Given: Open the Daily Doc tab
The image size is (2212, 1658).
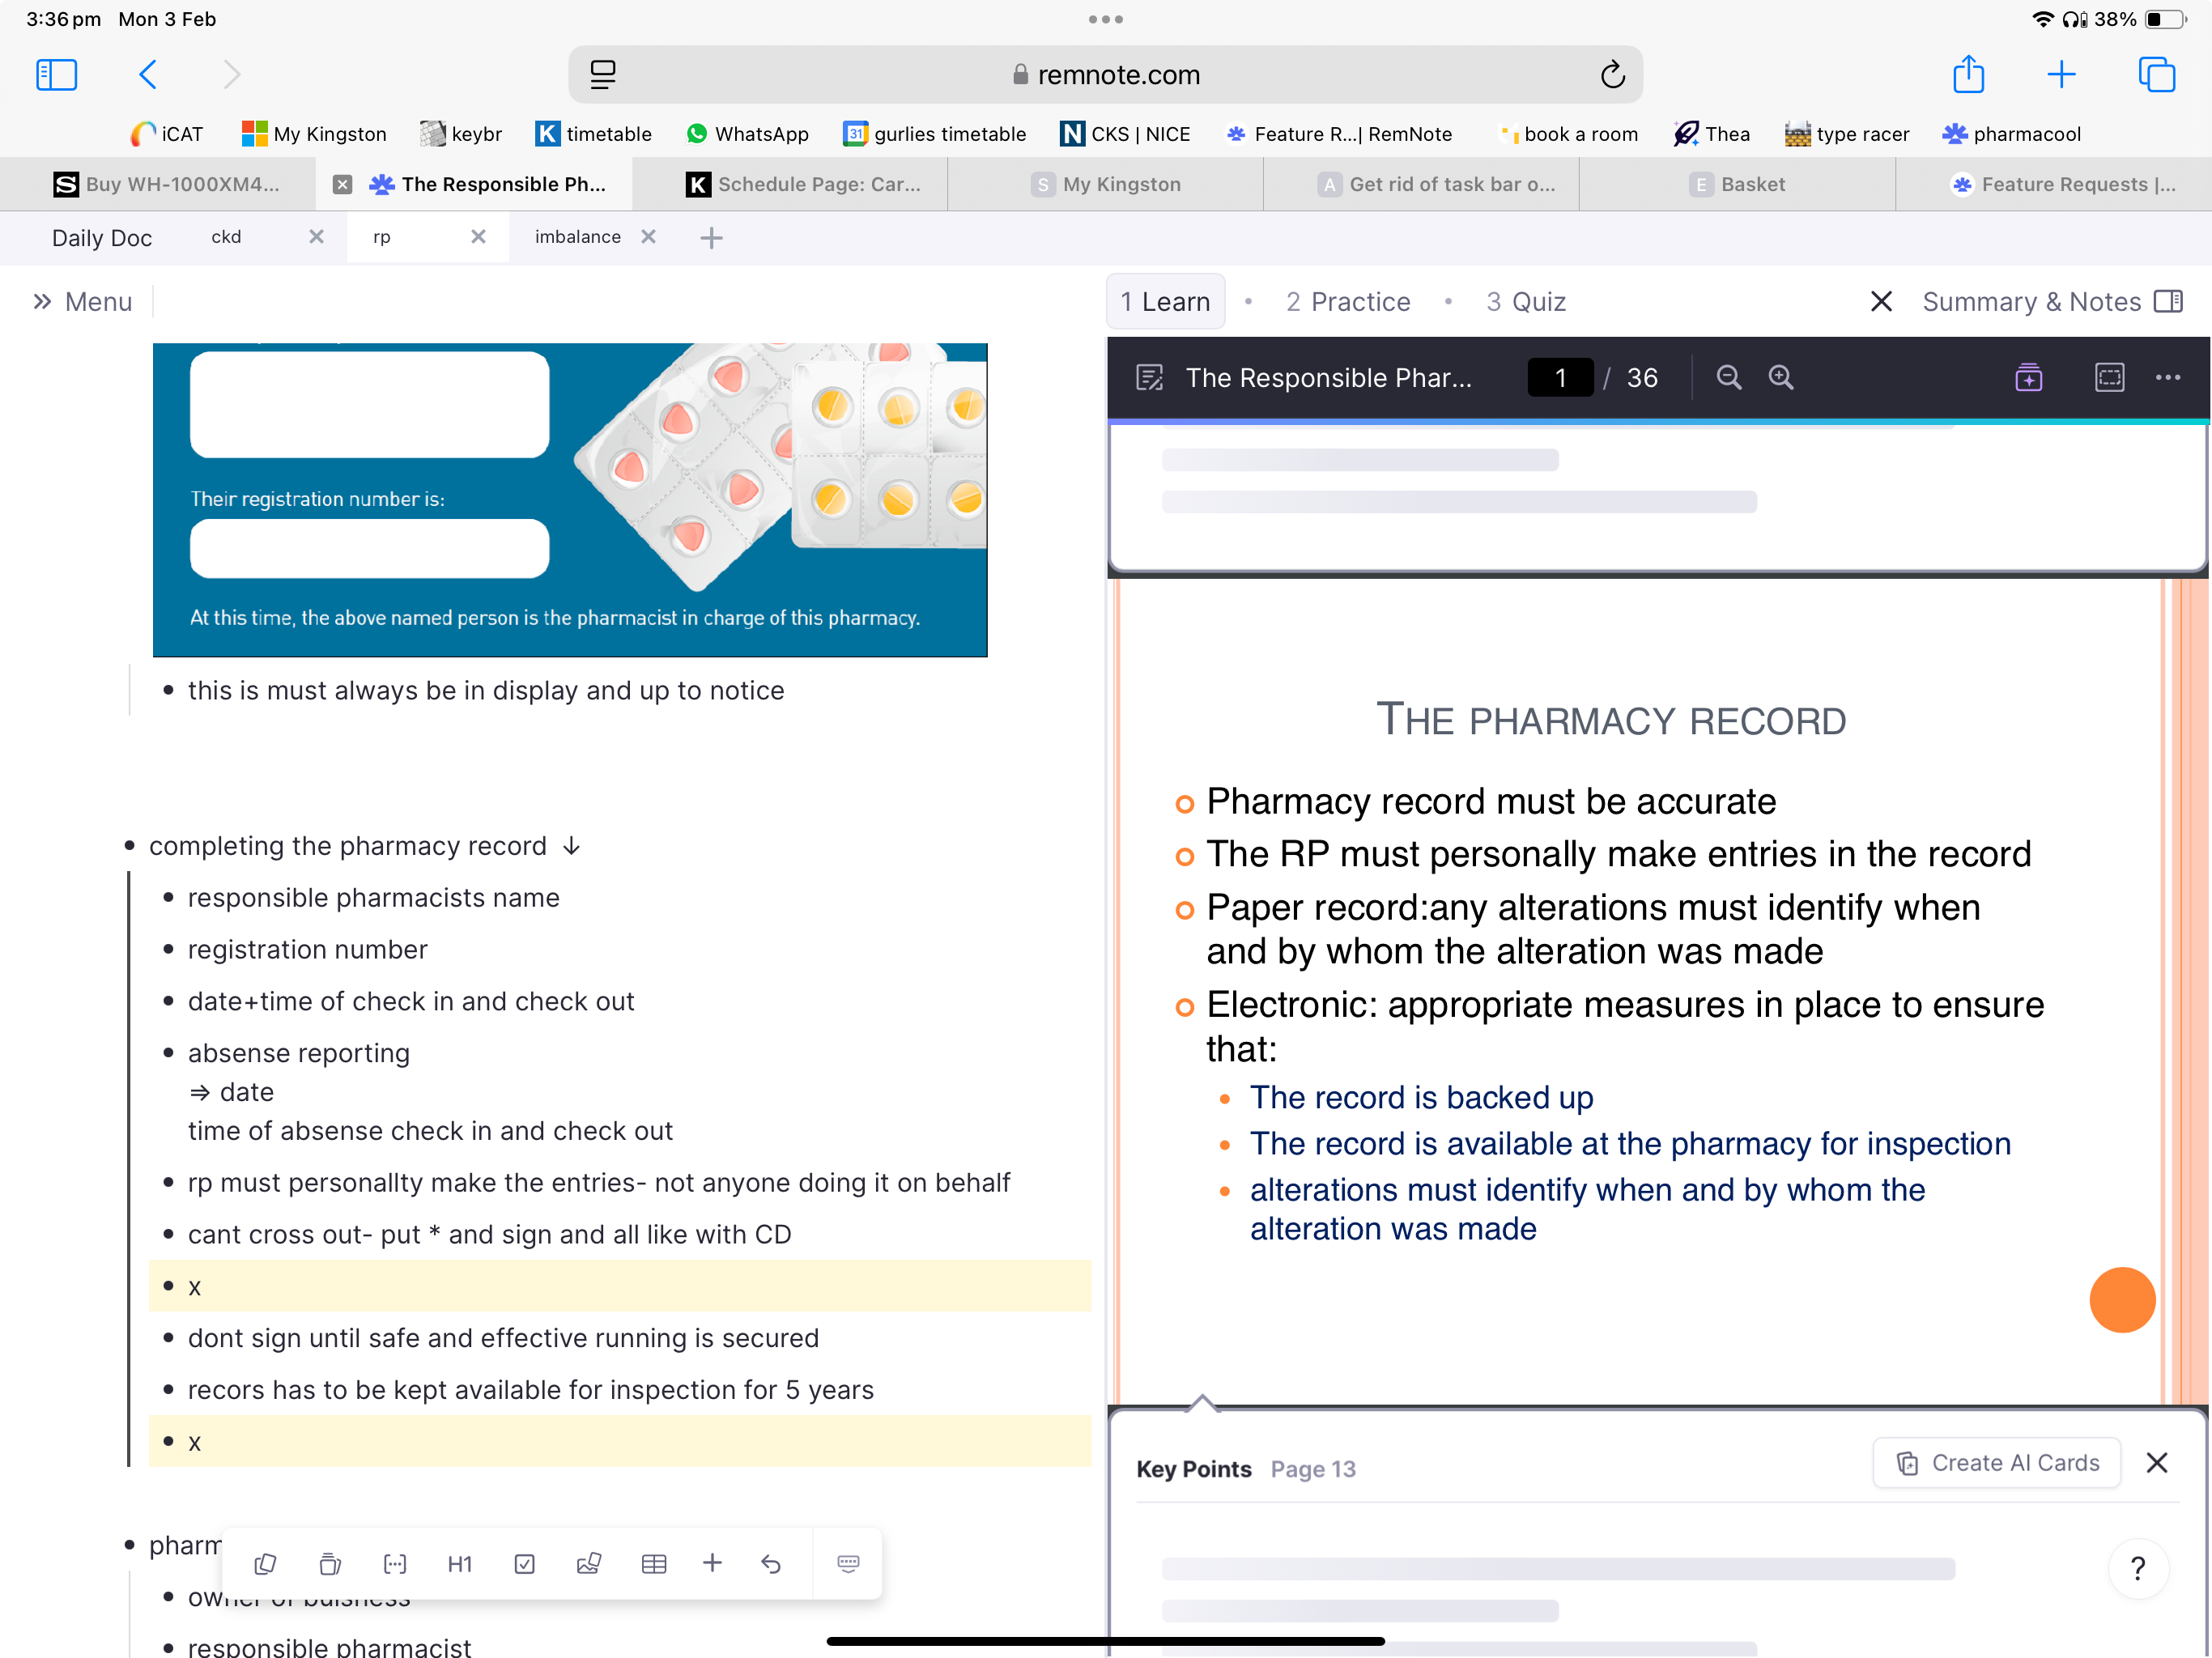Looking at the screenshot, I should pos(102,237).
